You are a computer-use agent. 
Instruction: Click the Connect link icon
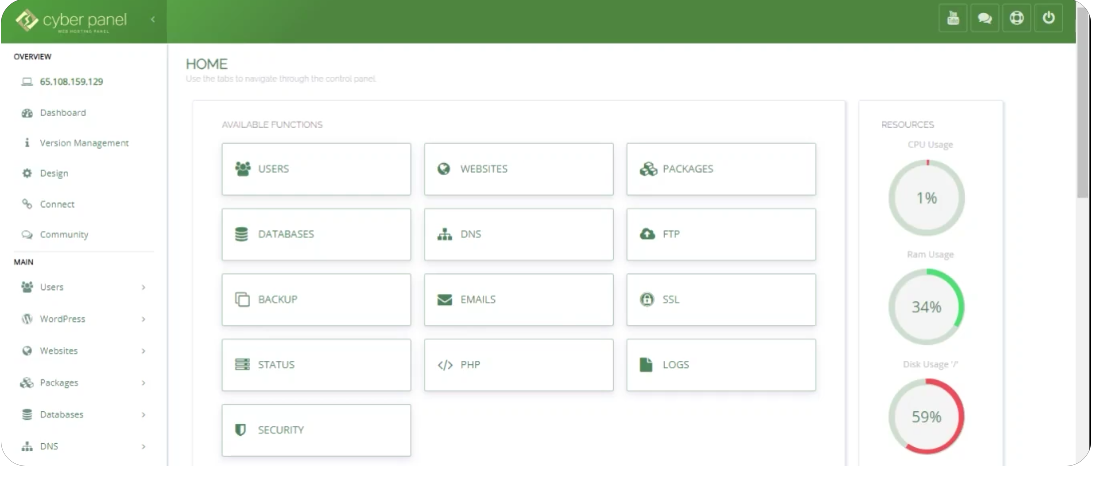27,204
